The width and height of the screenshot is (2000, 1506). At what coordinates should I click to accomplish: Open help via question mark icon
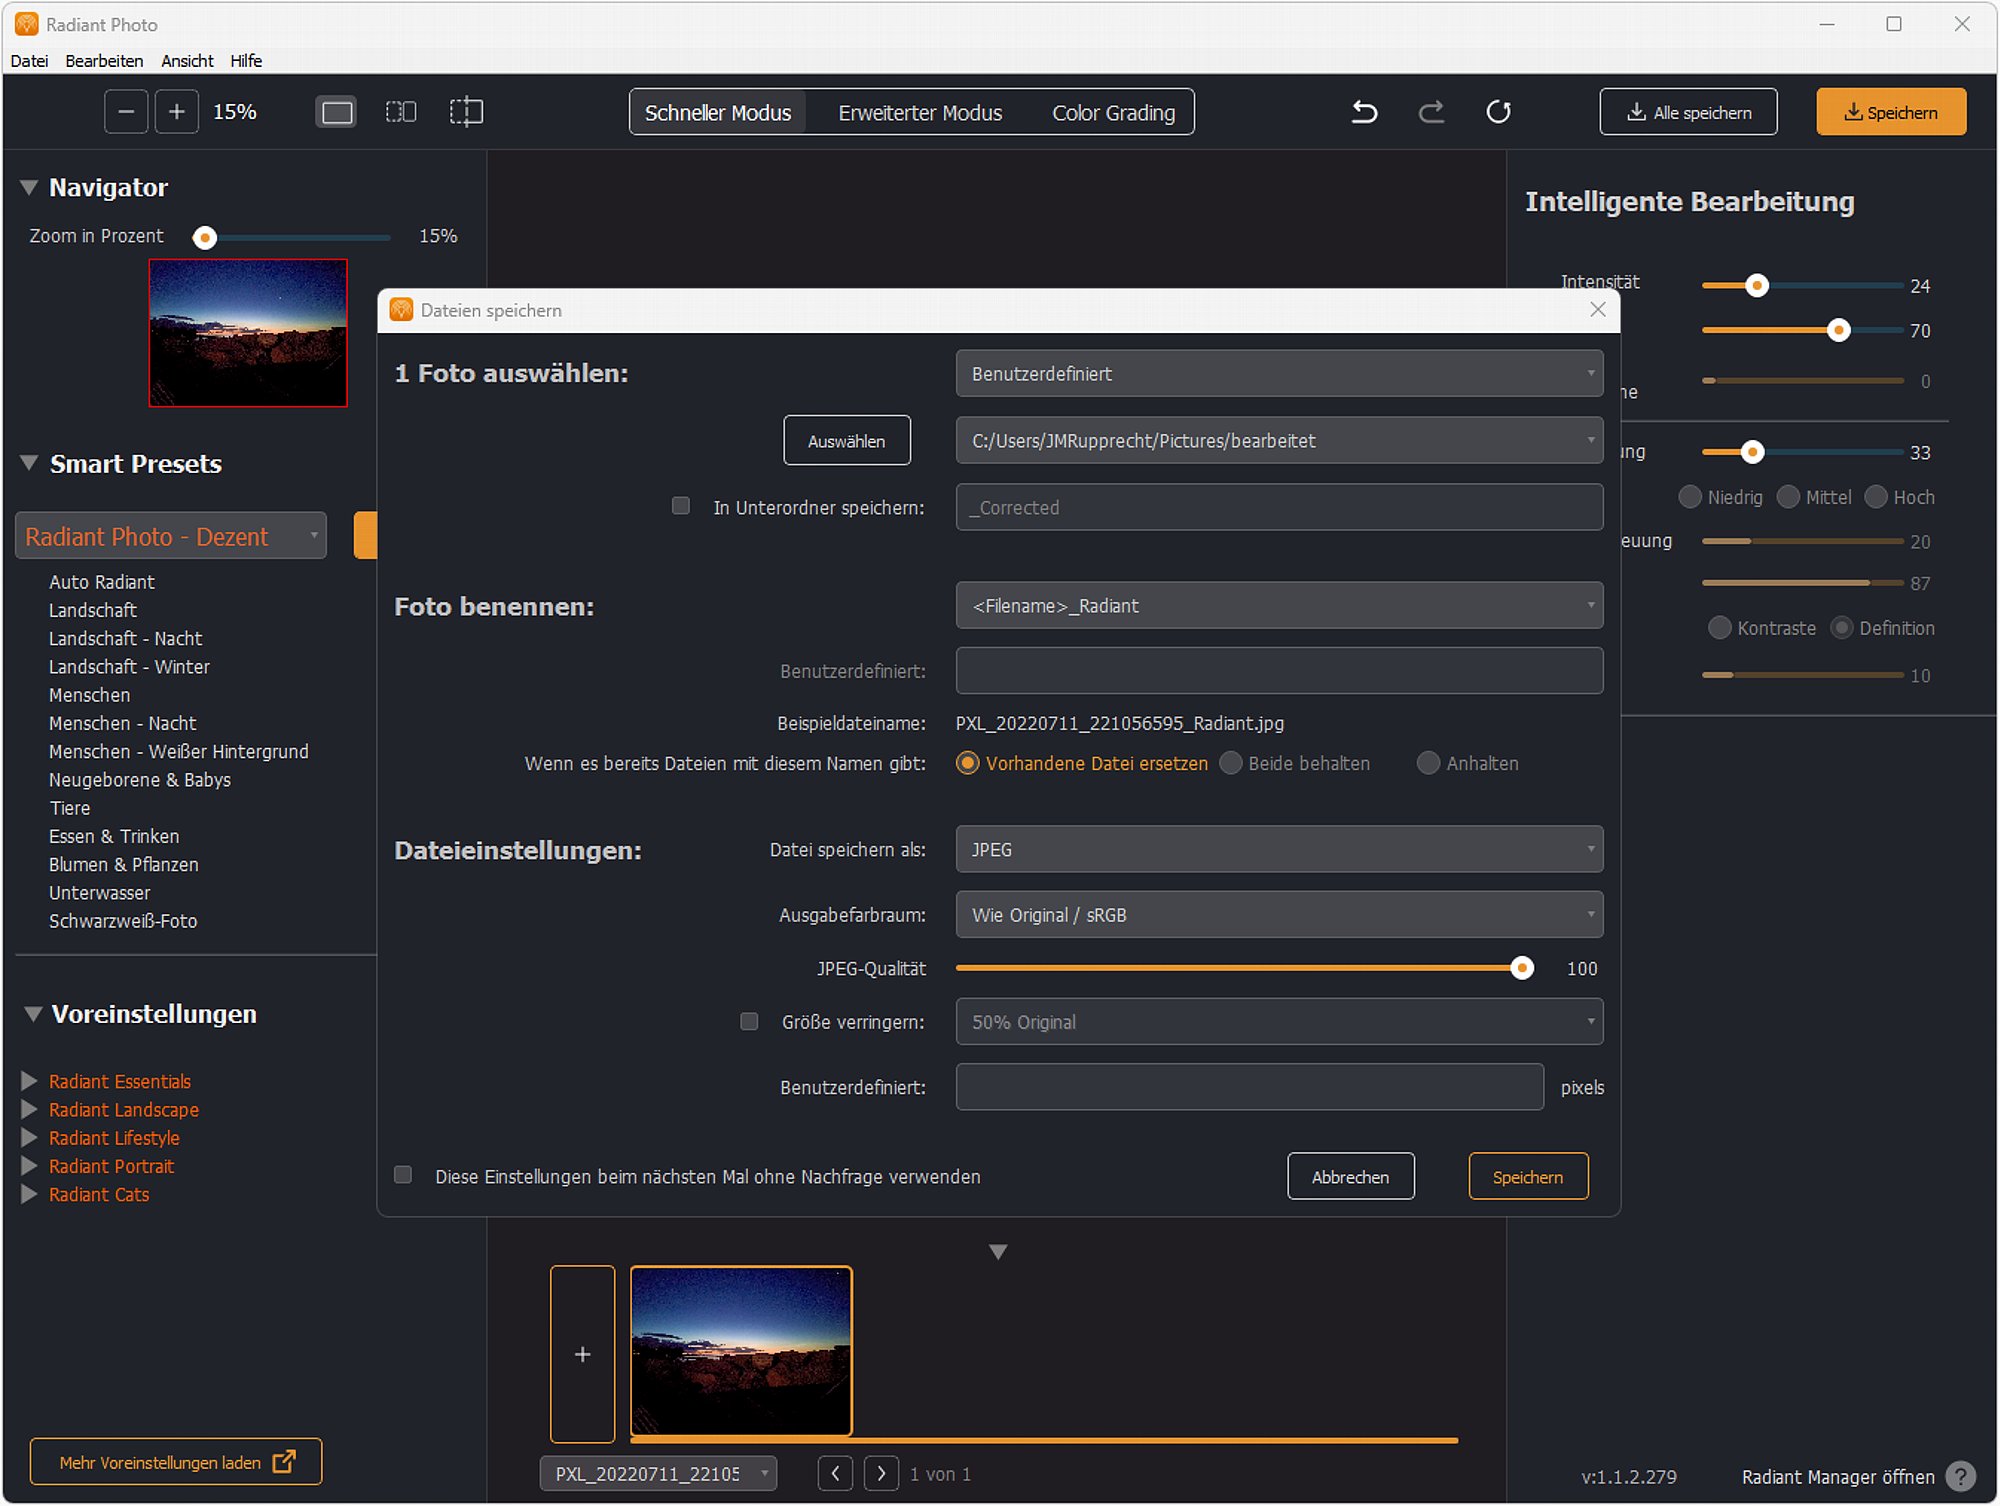pos(1961,1476)
